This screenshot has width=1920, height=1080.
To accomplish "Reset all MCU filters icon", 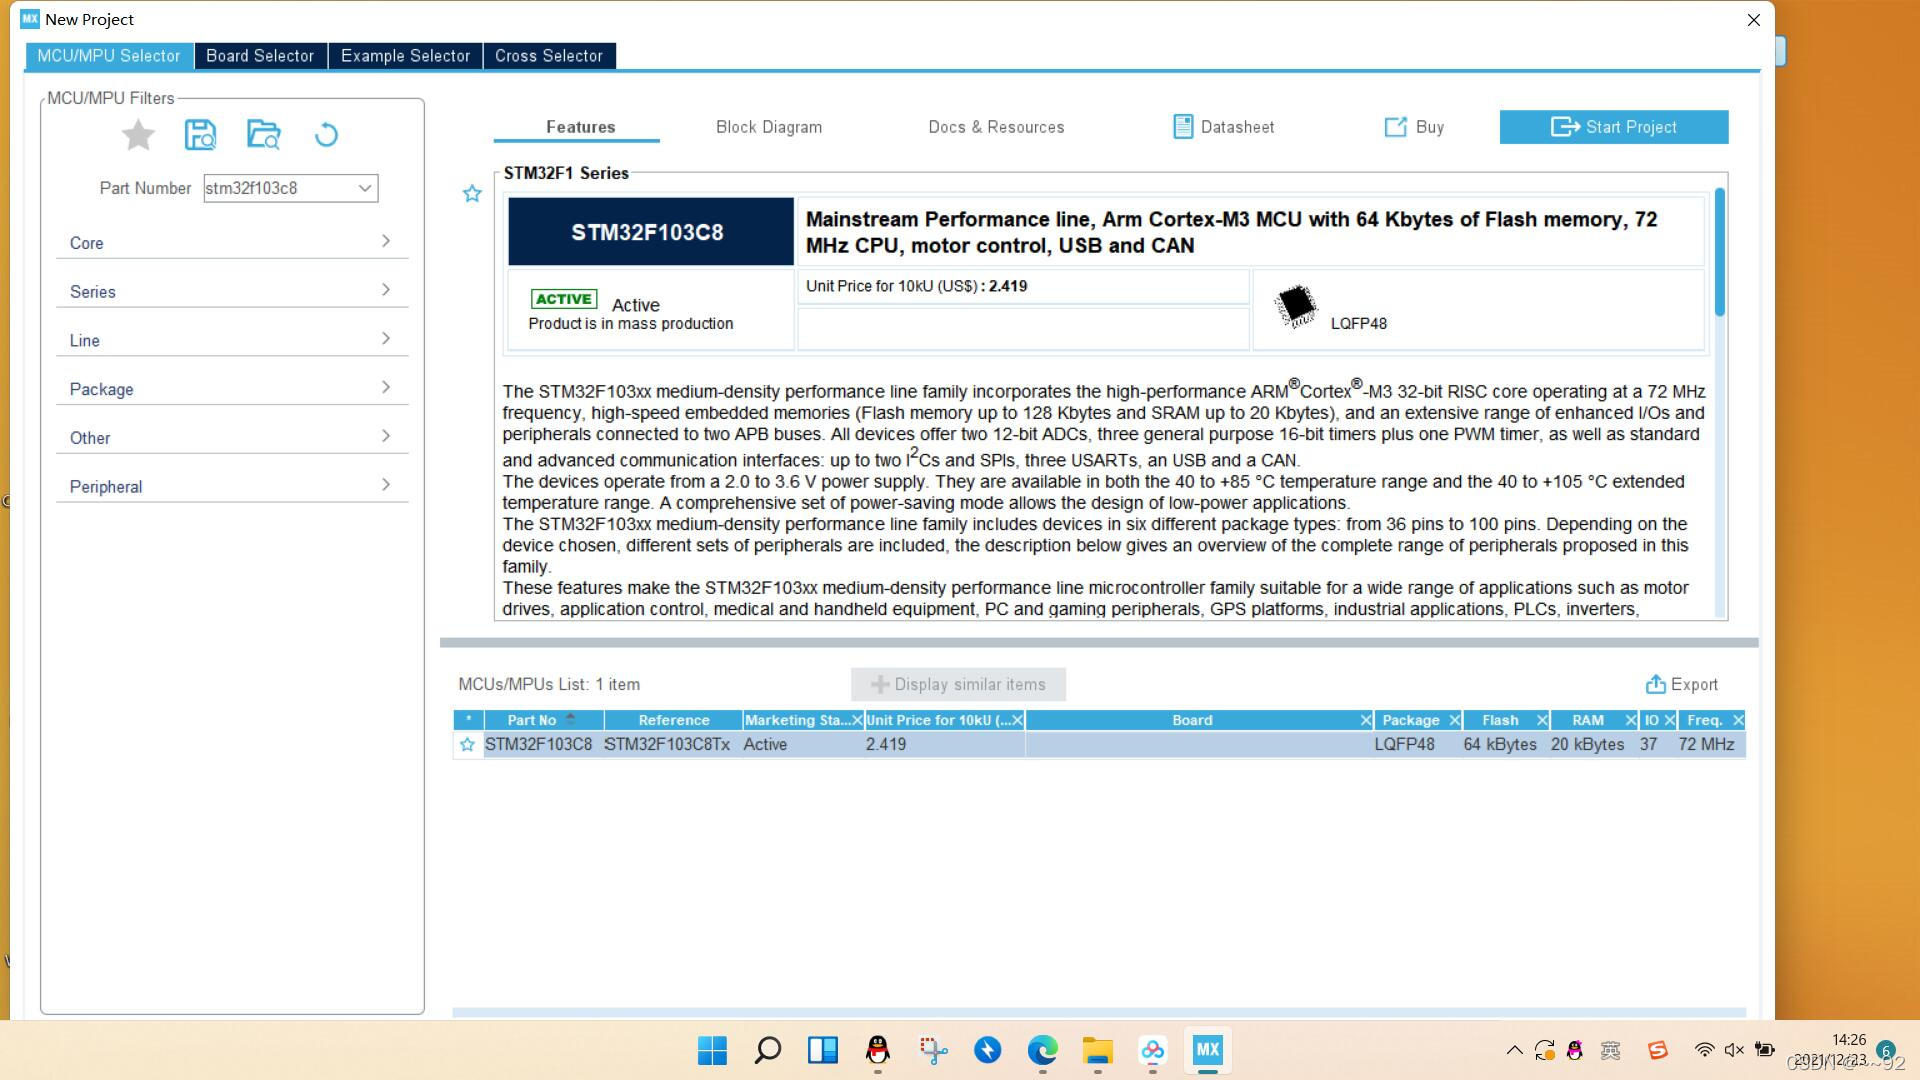I will (x=326, y=135).
